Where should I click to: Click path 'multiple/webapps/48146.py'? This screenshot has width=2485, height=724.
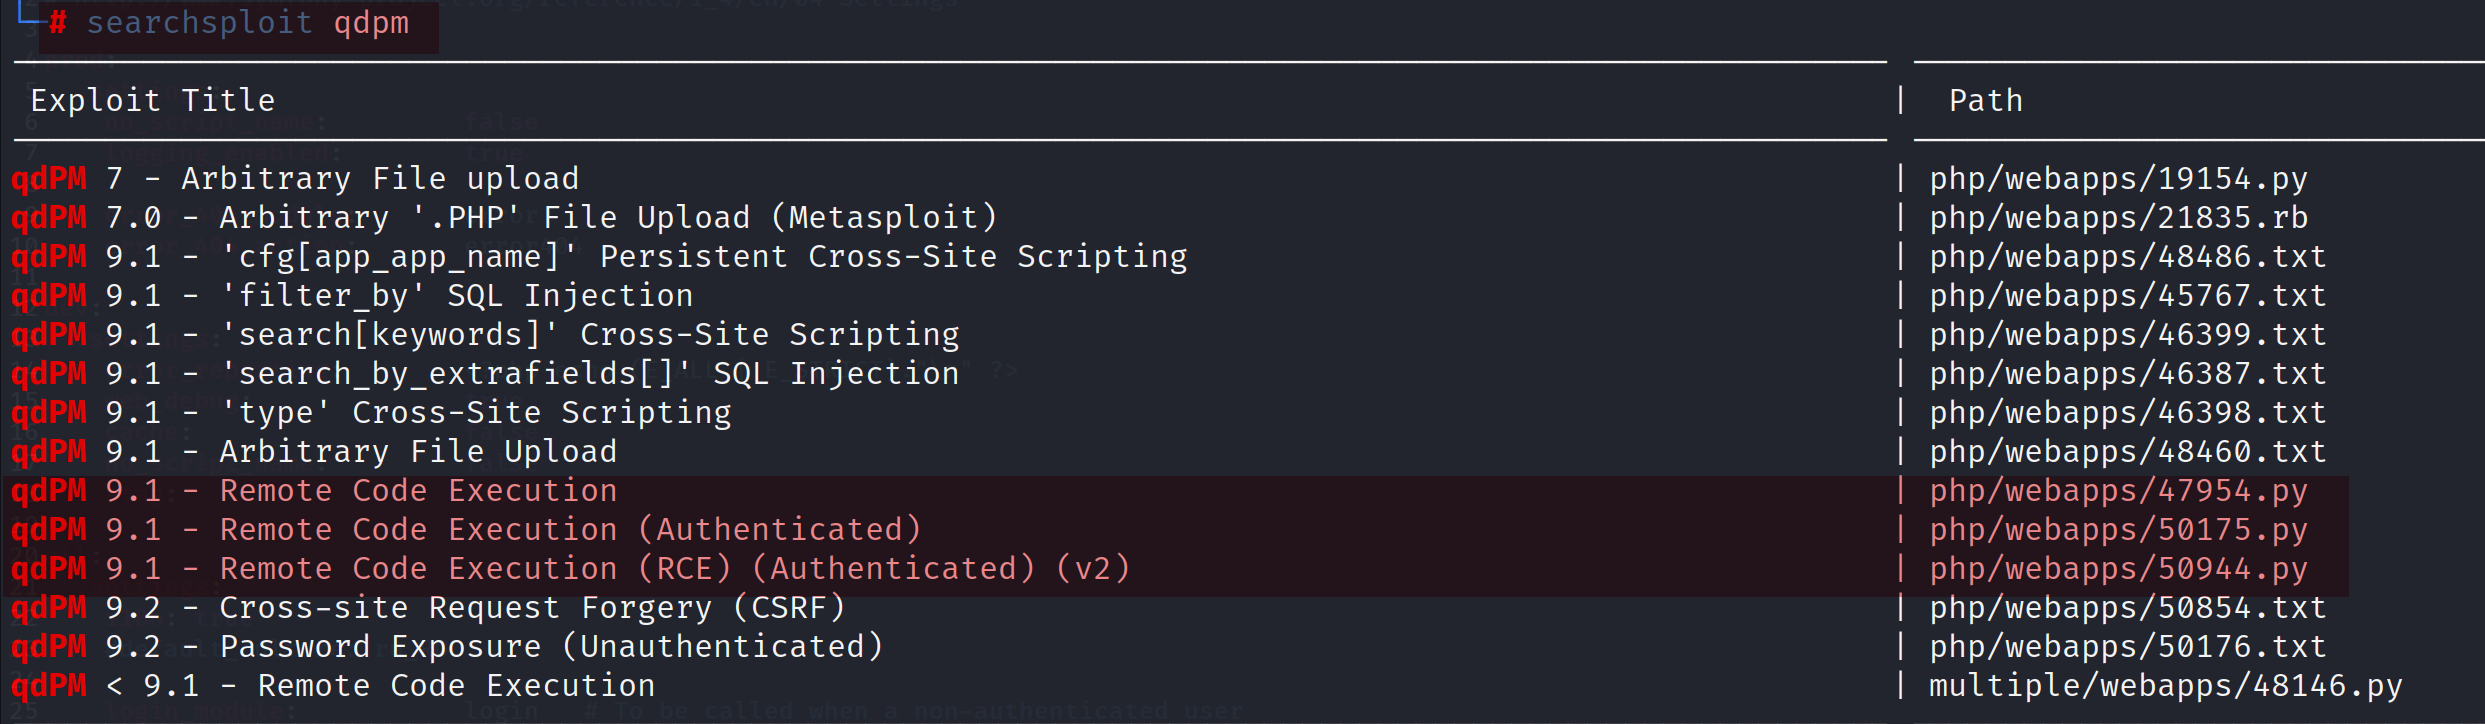tap(2165, 686)
